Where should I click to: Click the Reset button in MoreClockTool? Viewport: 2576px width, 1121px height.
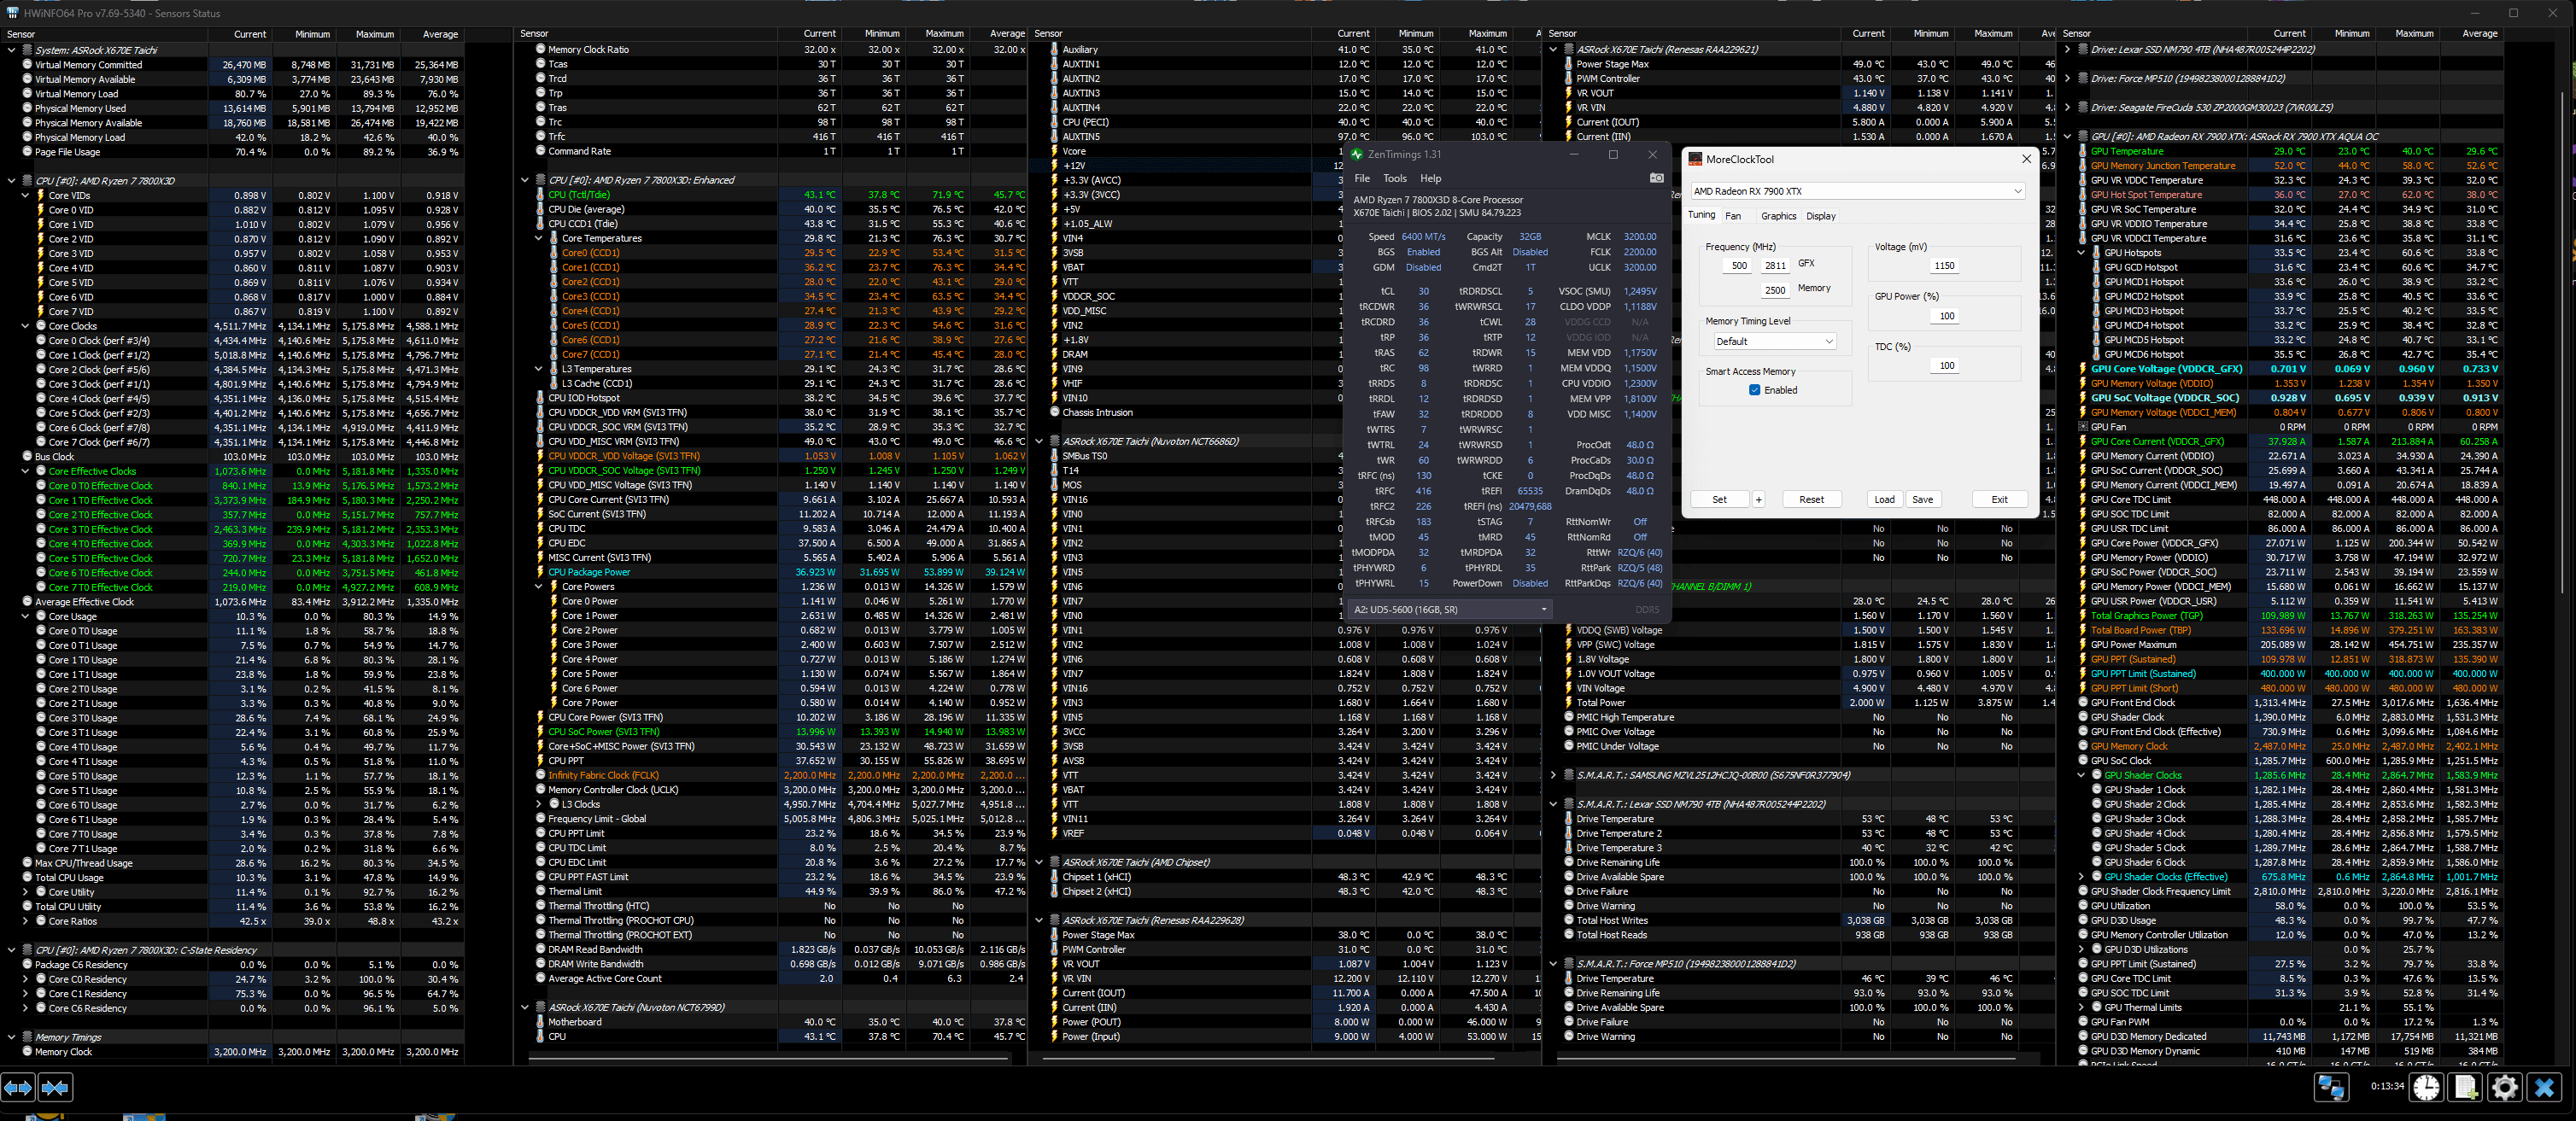pos(1811,499)
